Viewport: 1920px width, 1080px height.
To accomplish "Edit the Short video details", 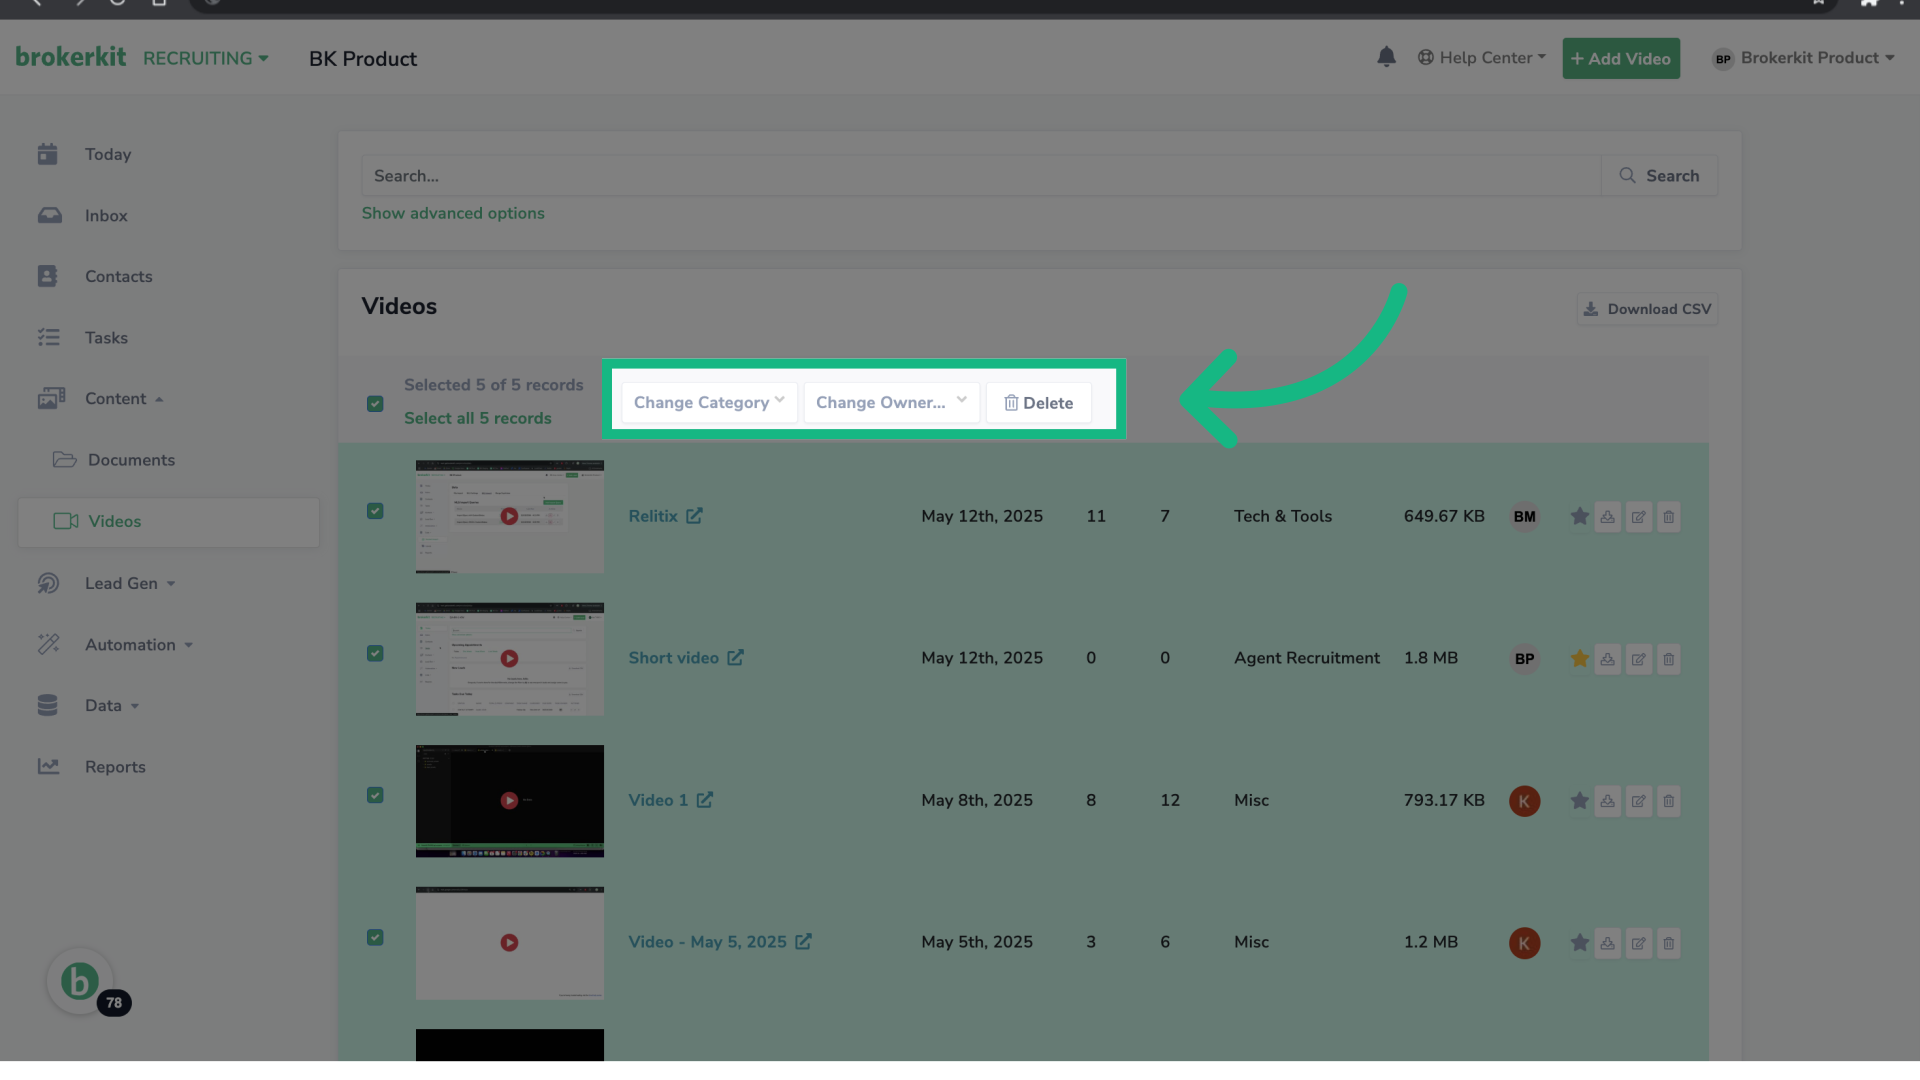I will pos(1638,659).
